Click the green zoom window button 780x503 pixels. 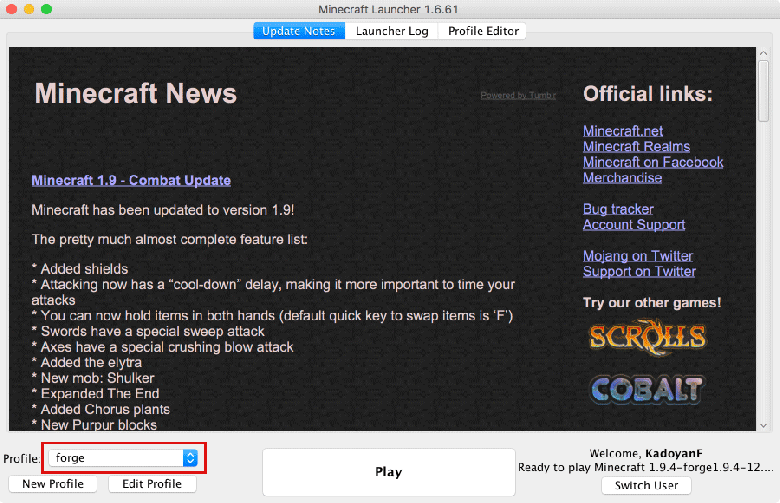tap(46, 9)
